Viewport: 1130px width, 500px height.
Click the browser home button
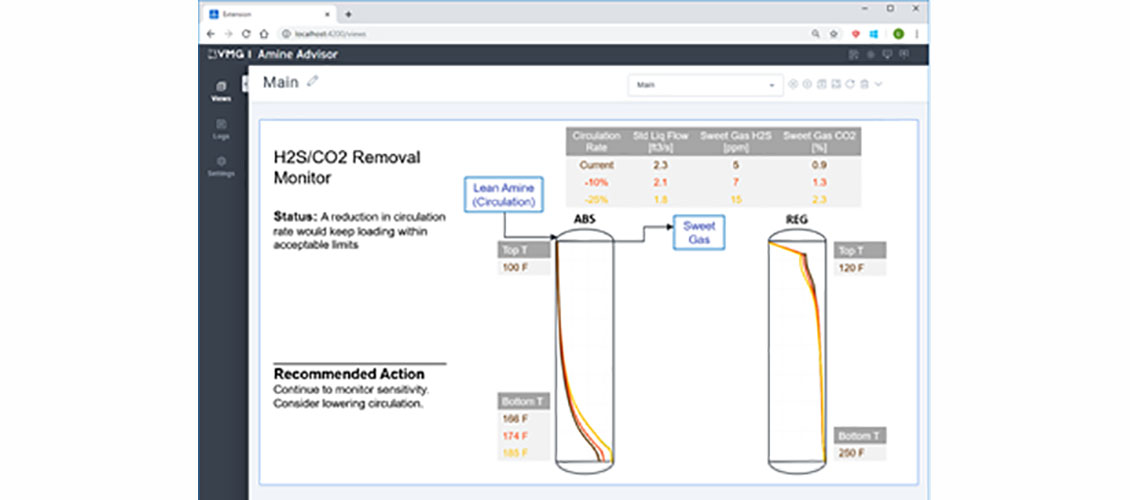264,33
